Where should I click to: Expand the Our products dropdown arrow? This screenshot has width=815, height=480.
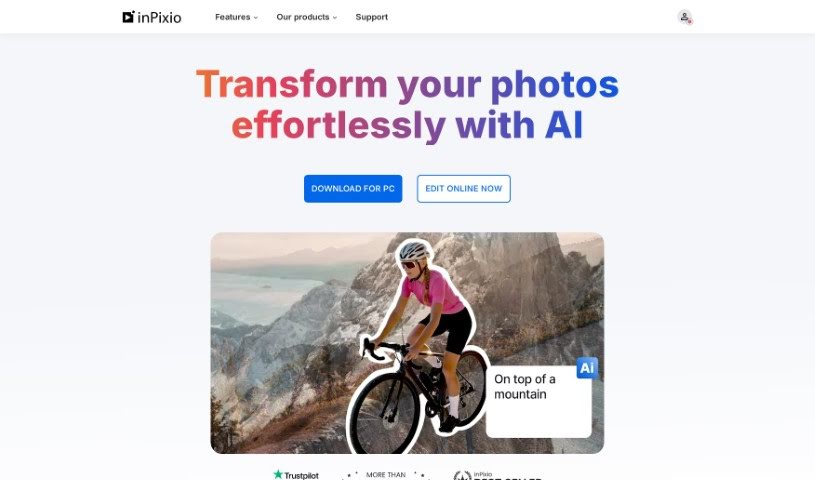pos(335,18)
